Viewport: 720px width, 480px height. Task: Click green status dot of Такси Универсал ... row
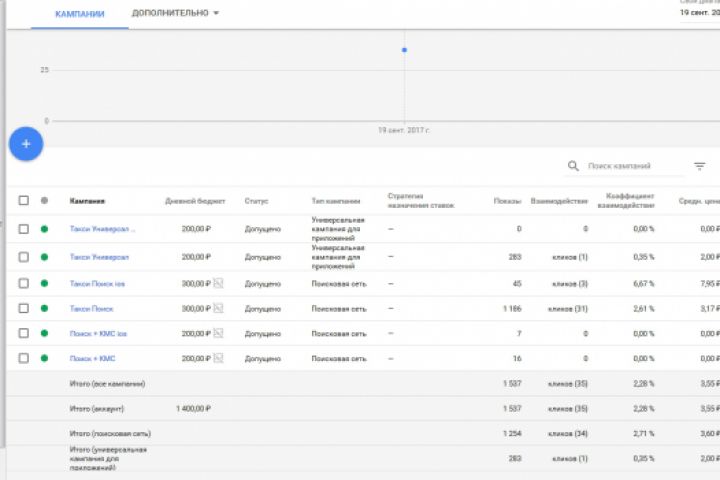point(44,229)
